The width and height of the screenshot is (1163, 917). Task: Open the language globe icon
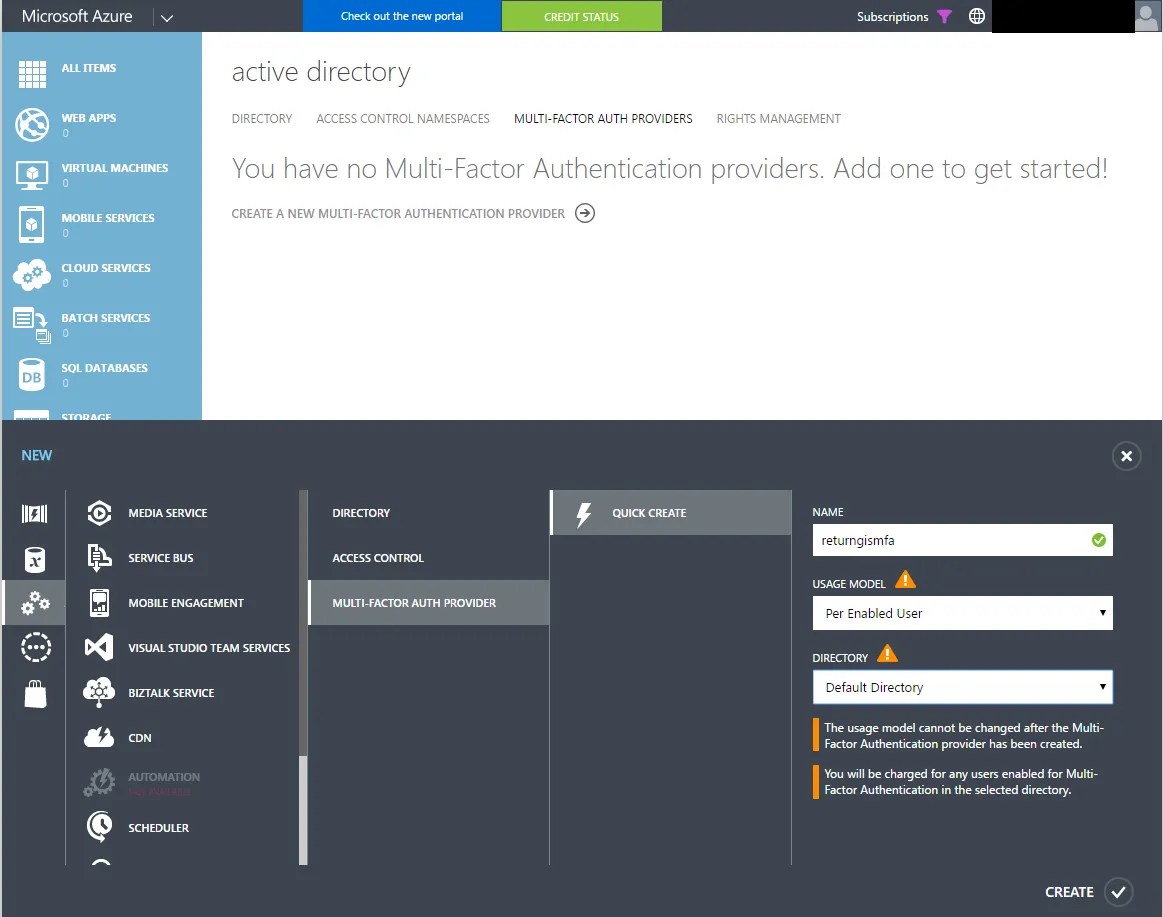click(977, 16)
